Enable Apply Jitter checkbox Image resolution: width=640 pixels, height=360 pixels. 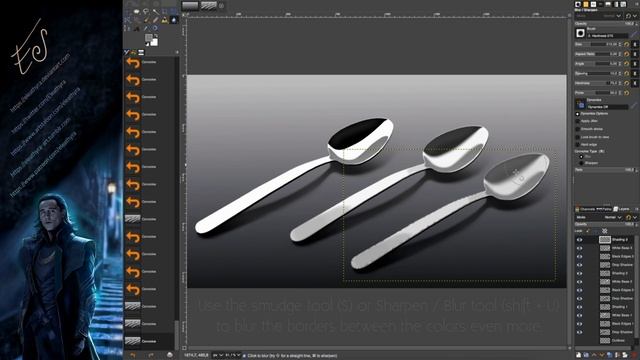pyautogui.click(x=578, y=121)
